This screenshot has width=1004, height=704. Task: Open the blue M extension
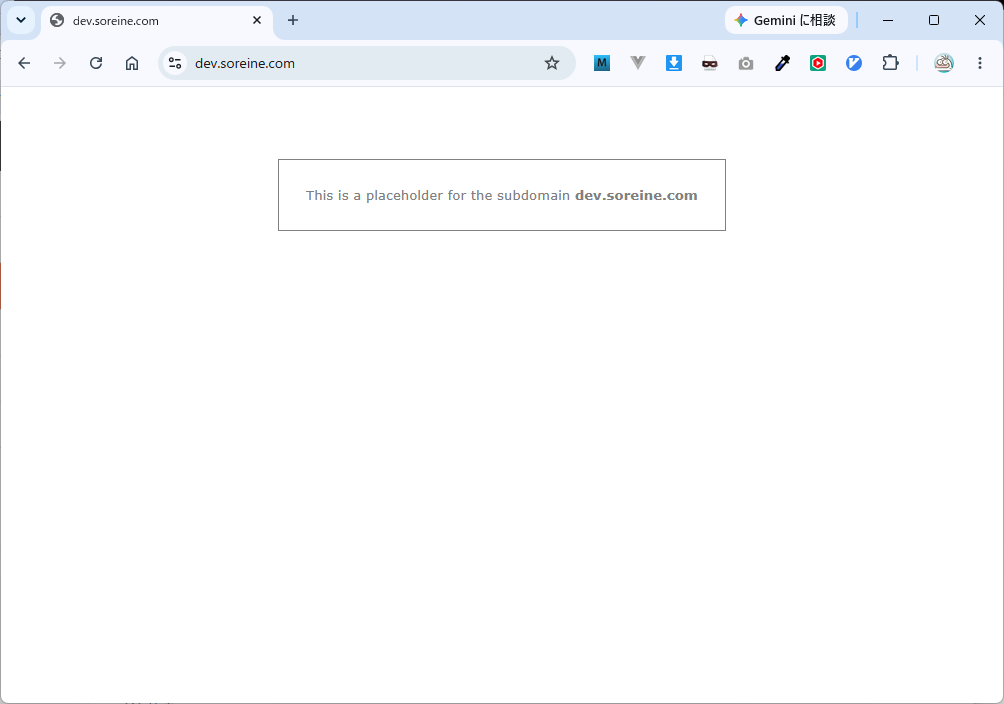(x=601, y=63)
